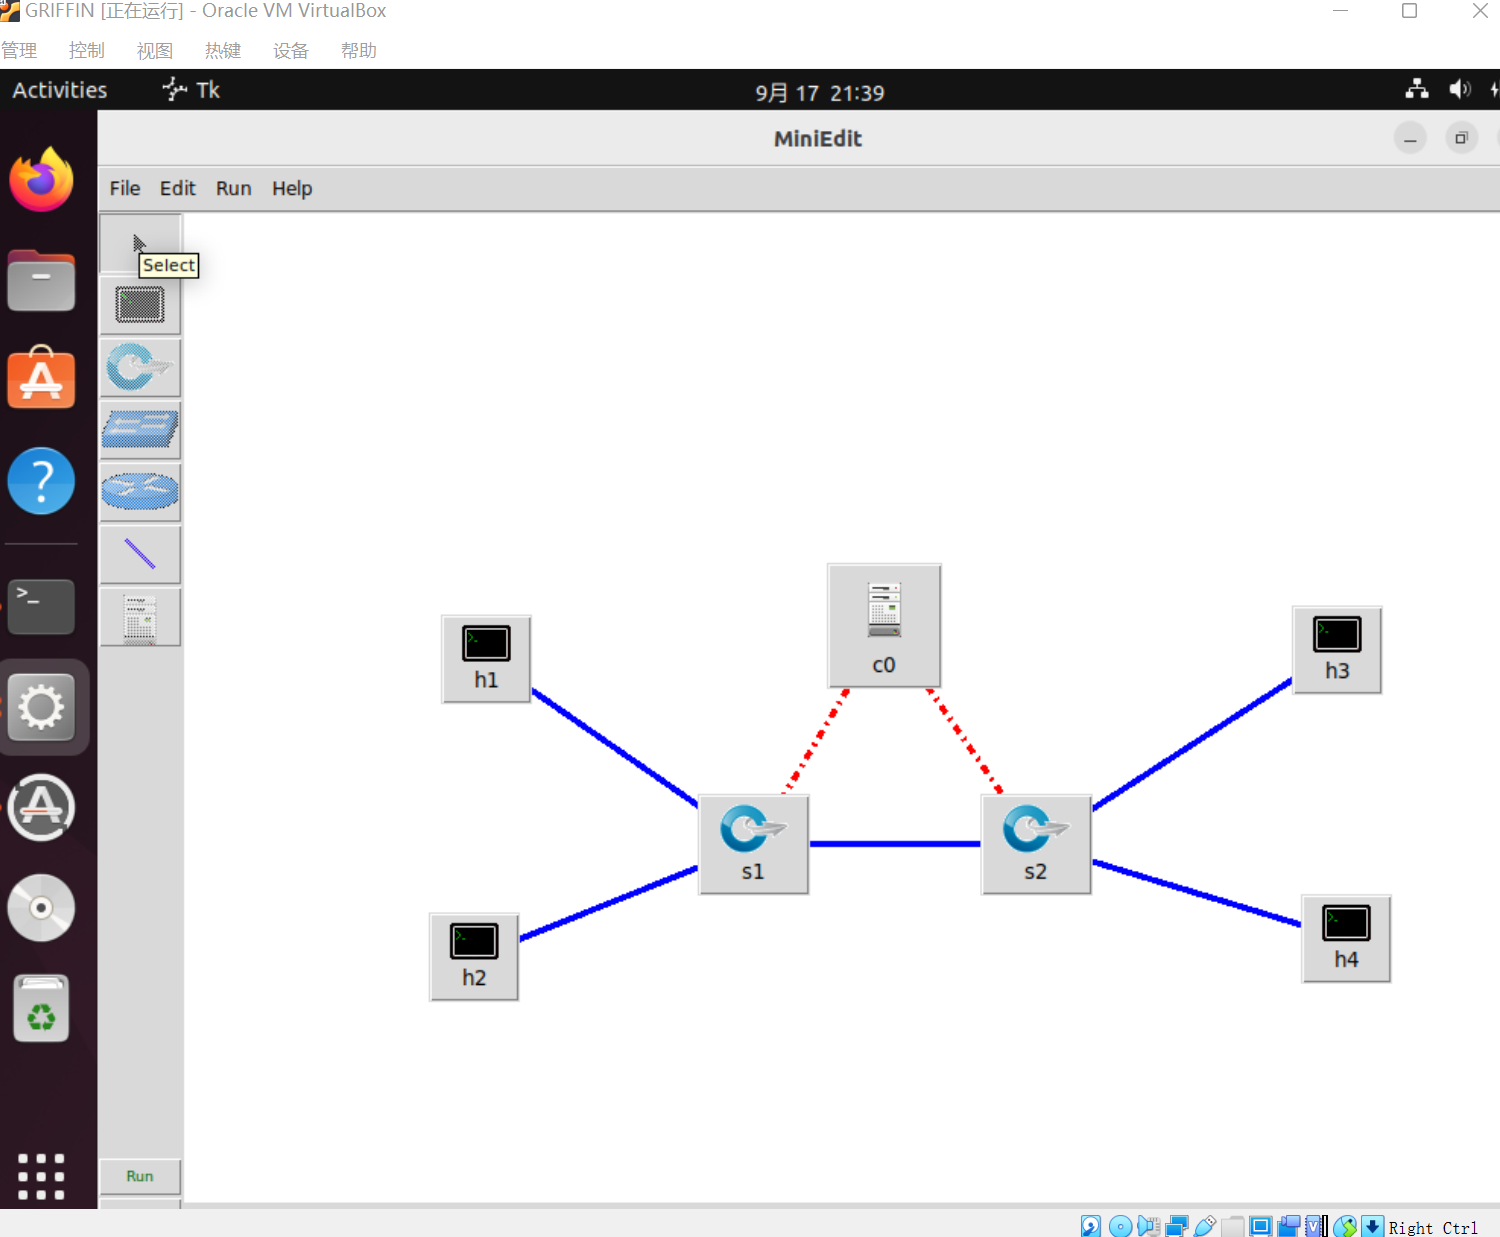This screenshot has width=1500, height=1237.
Task: Select controller c0 on the canvas
Action: [x=884, y=626]
